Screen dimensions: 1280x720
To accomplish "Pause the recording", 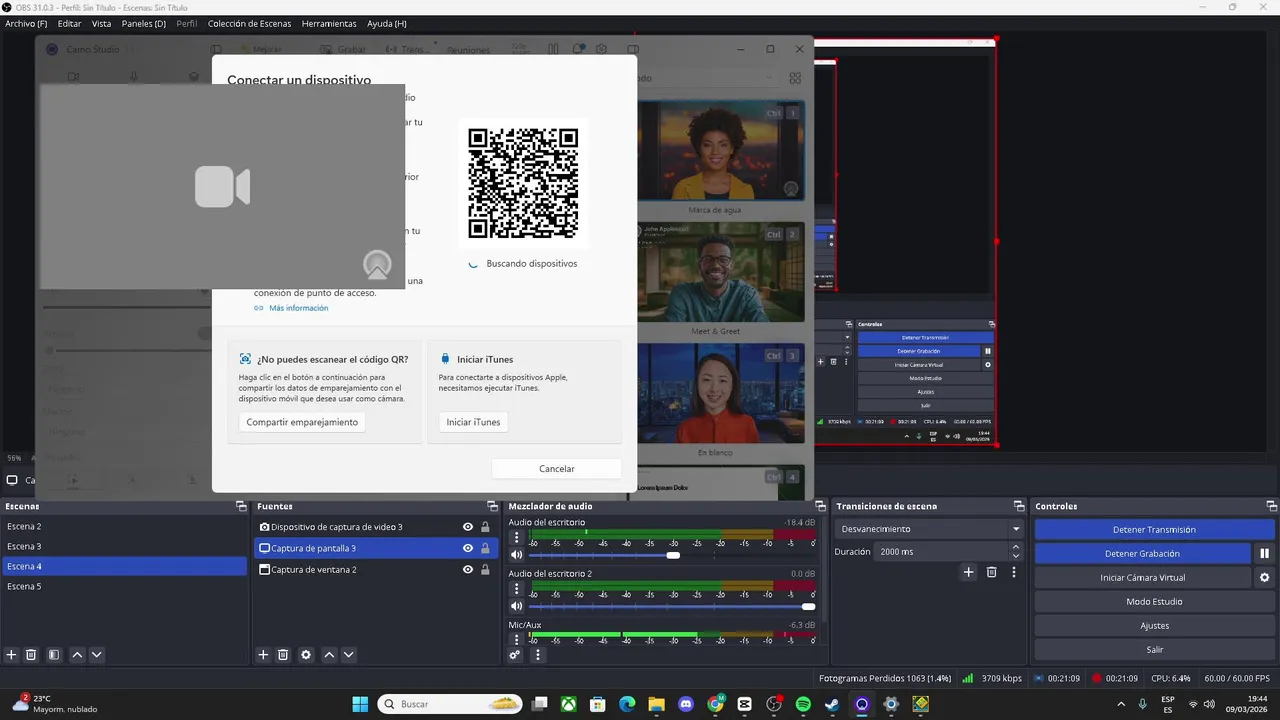I will tap(1264, 553).
